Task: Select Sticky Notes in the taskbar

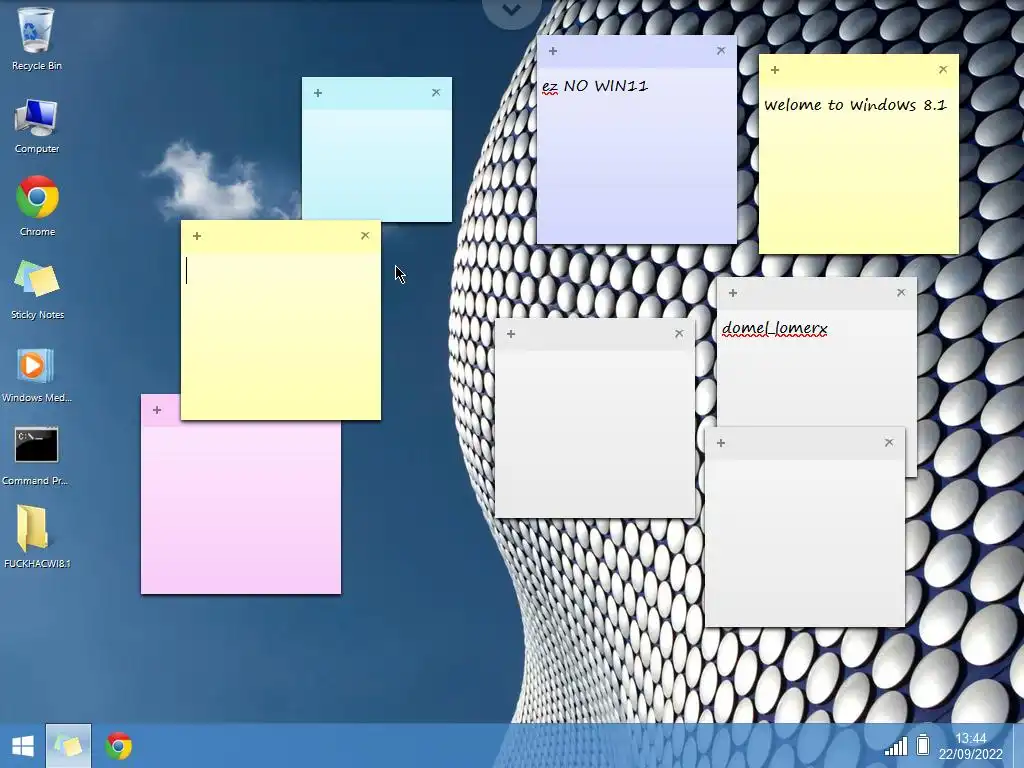Action: point(69,746)
